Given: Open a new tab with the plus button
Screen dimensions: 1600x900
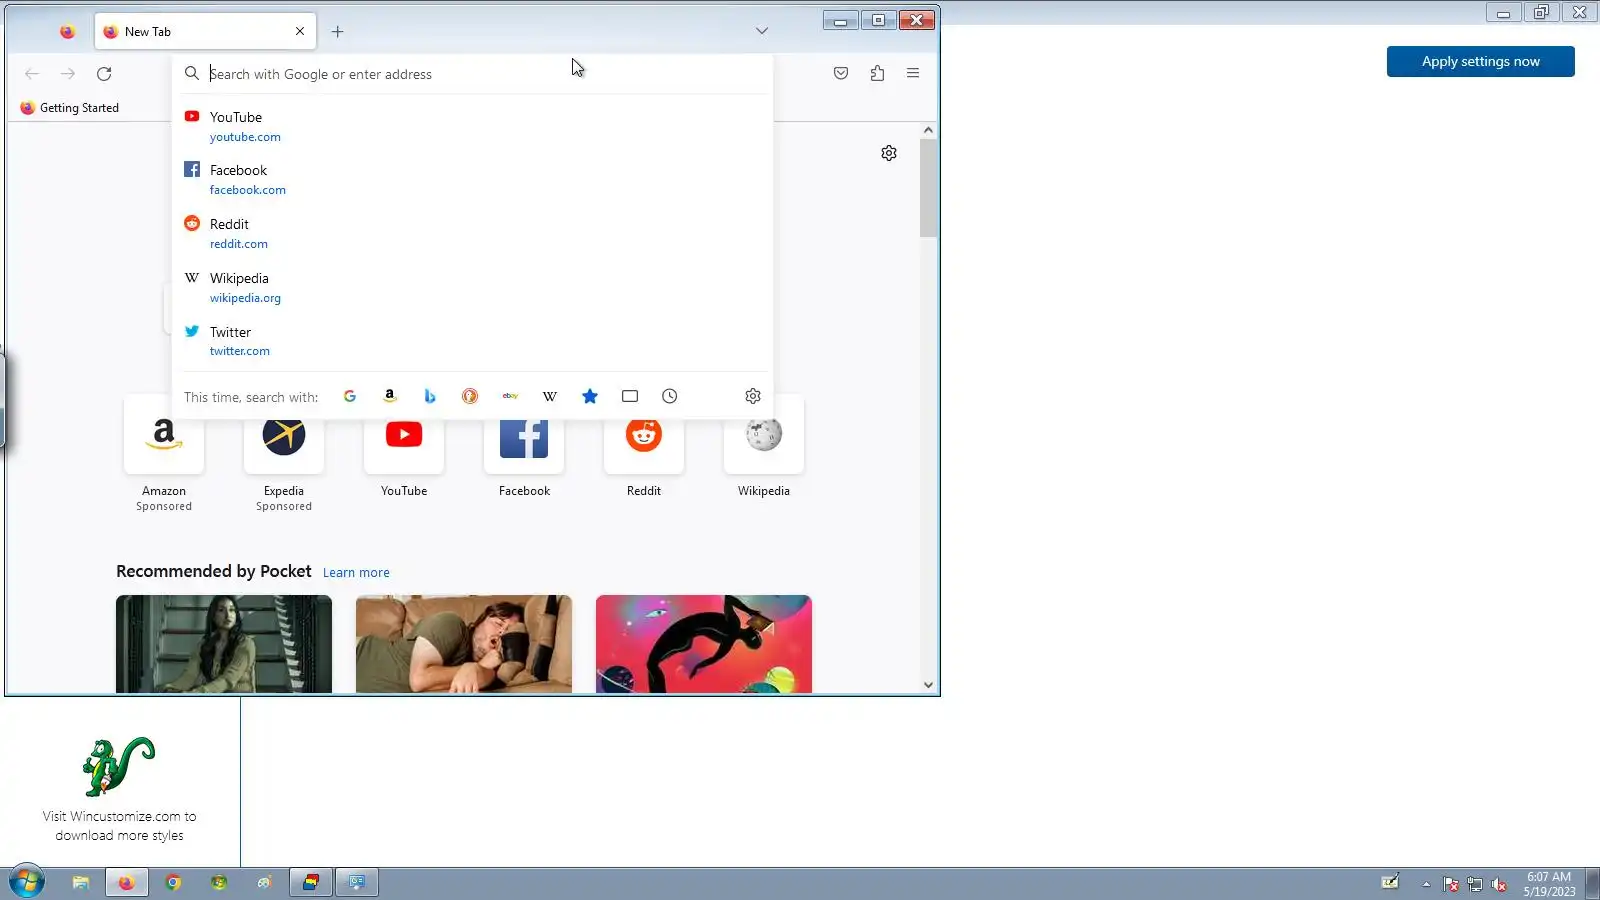Looking at the screenshot, I should tap(338, 32).
